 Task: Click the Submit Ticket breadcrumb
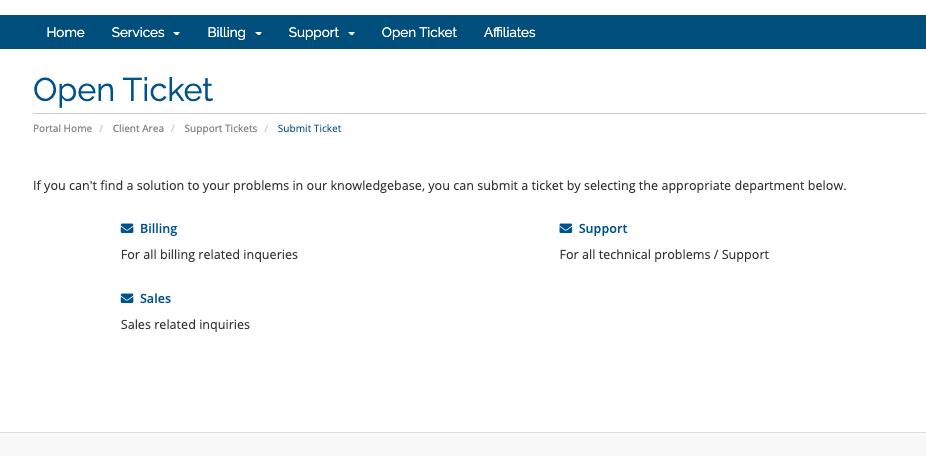309,128
